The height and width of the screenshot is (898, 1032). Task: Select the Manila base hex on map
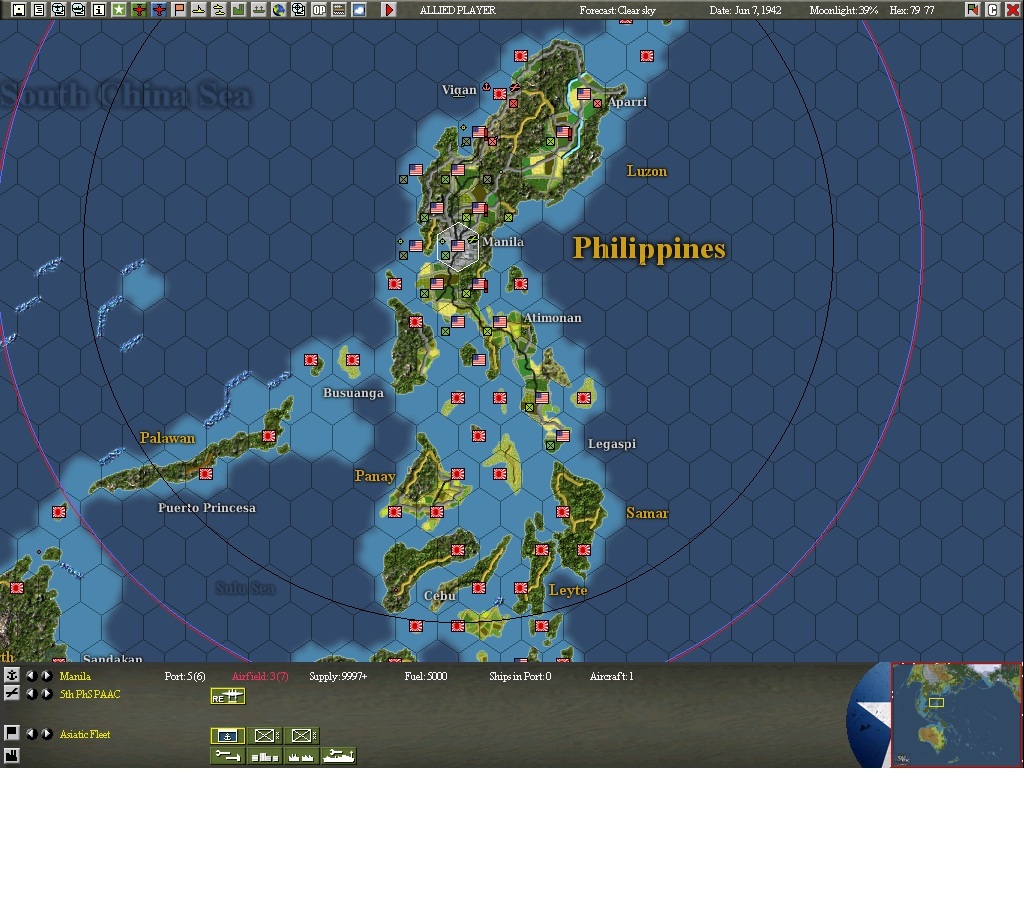tap(457, 247)
